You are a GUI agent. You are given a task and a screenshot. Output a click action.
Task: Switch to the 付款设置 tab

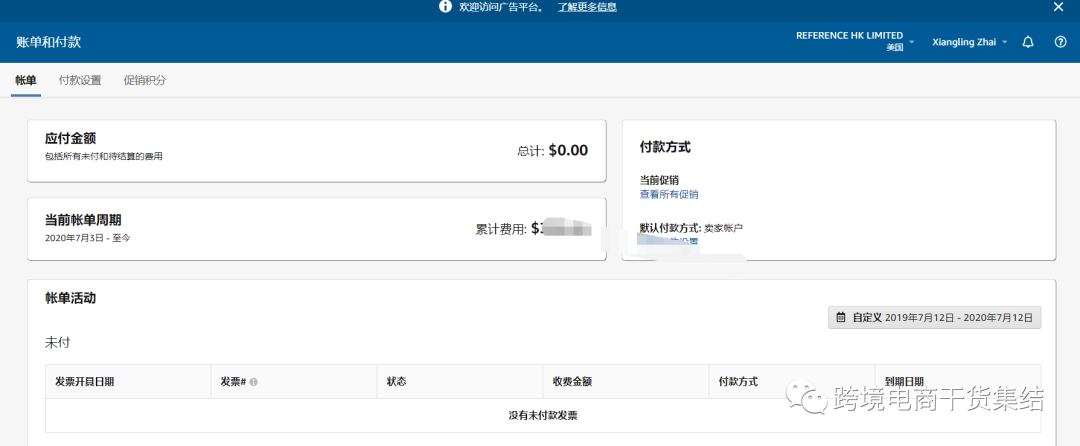pyautogui.click(x=80, y=80)
